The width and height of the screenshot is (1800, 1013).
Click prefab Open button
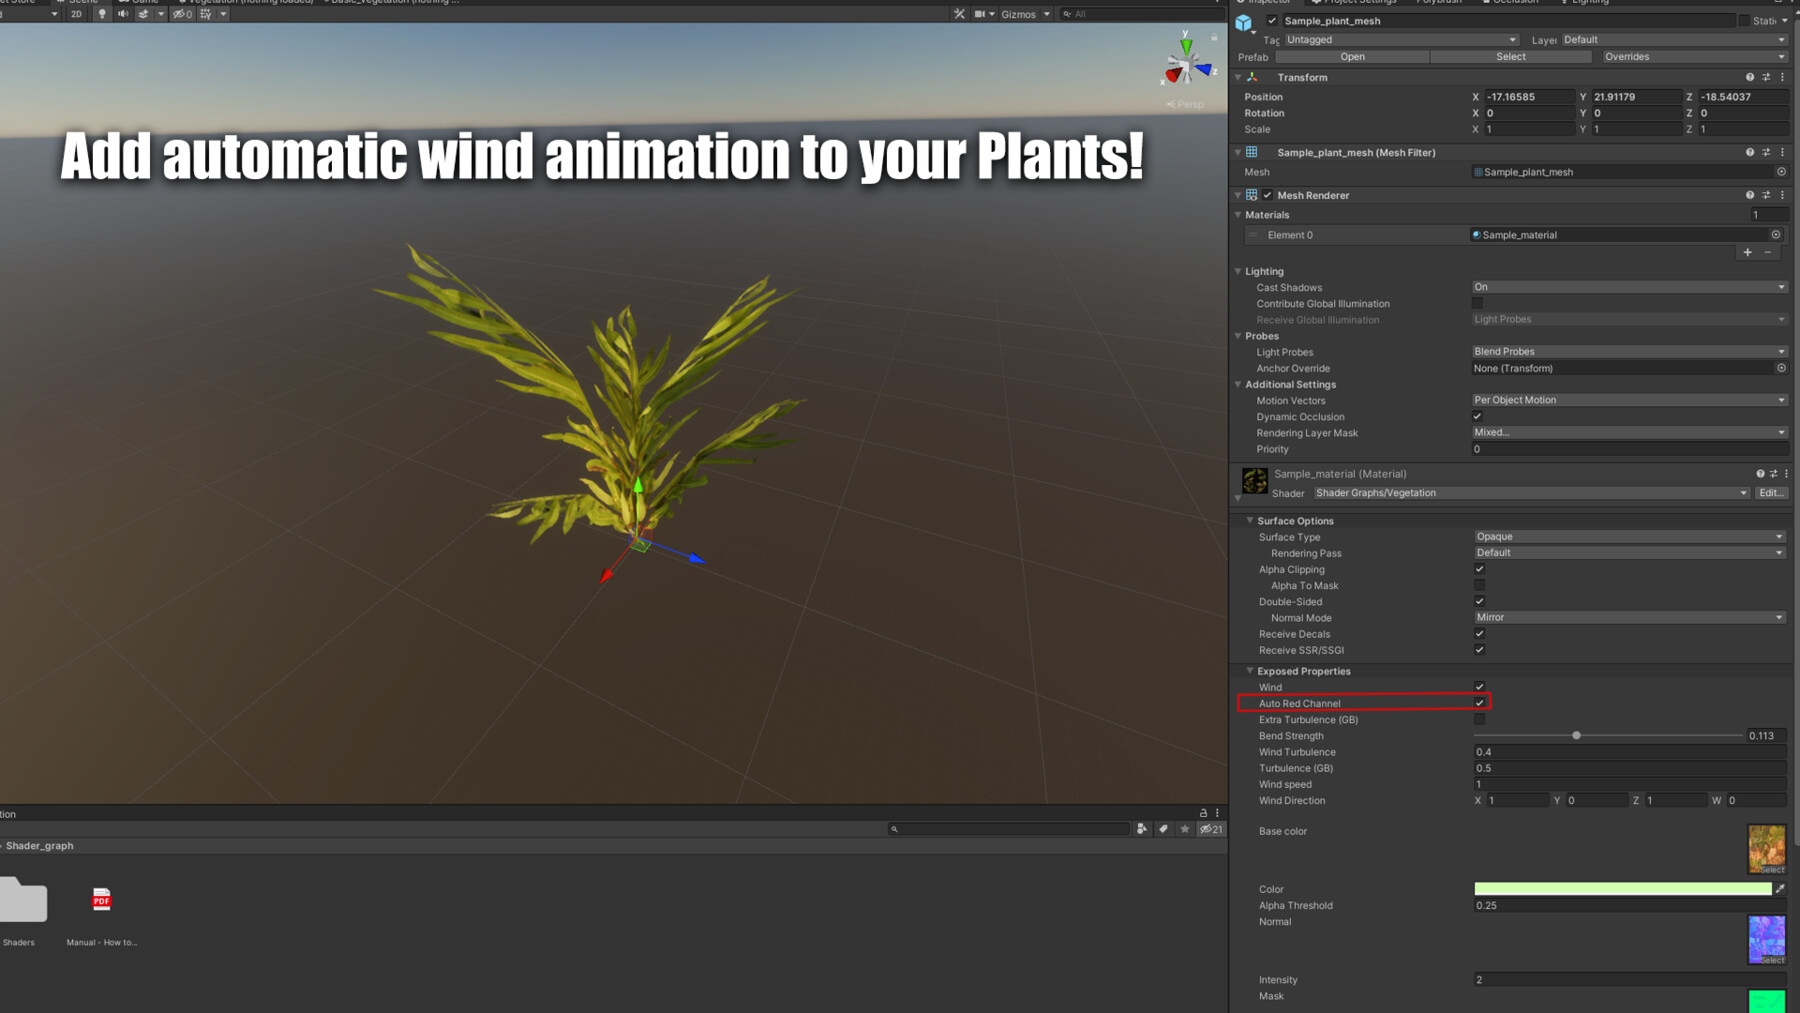click(x=1352, y=57)
